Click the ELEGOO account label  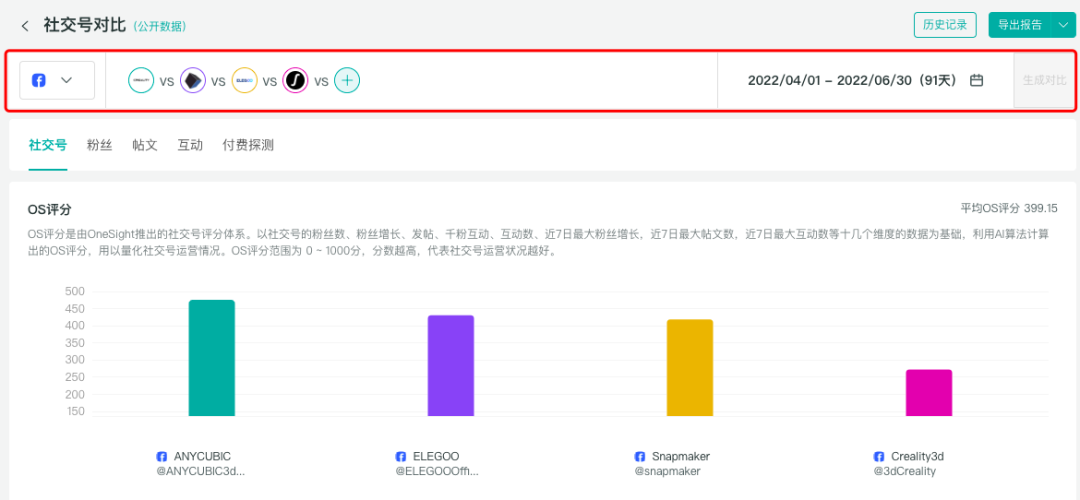click(x=436, y=457)
